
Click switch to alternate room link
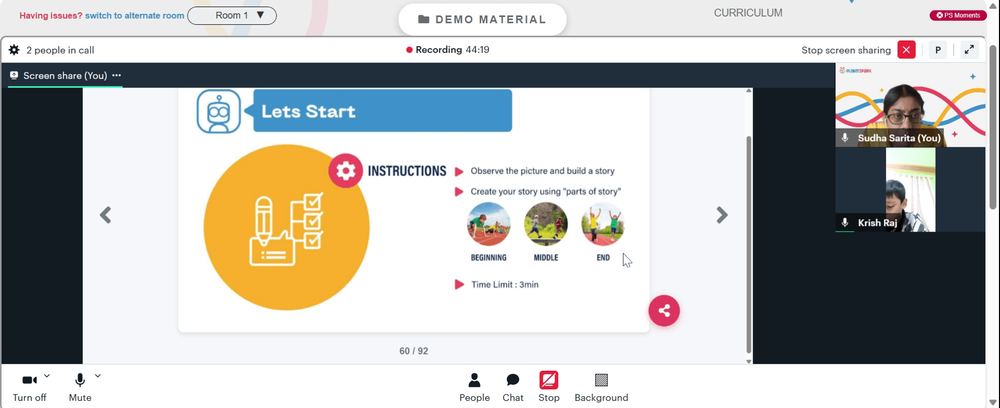click(x=135, y=15)
